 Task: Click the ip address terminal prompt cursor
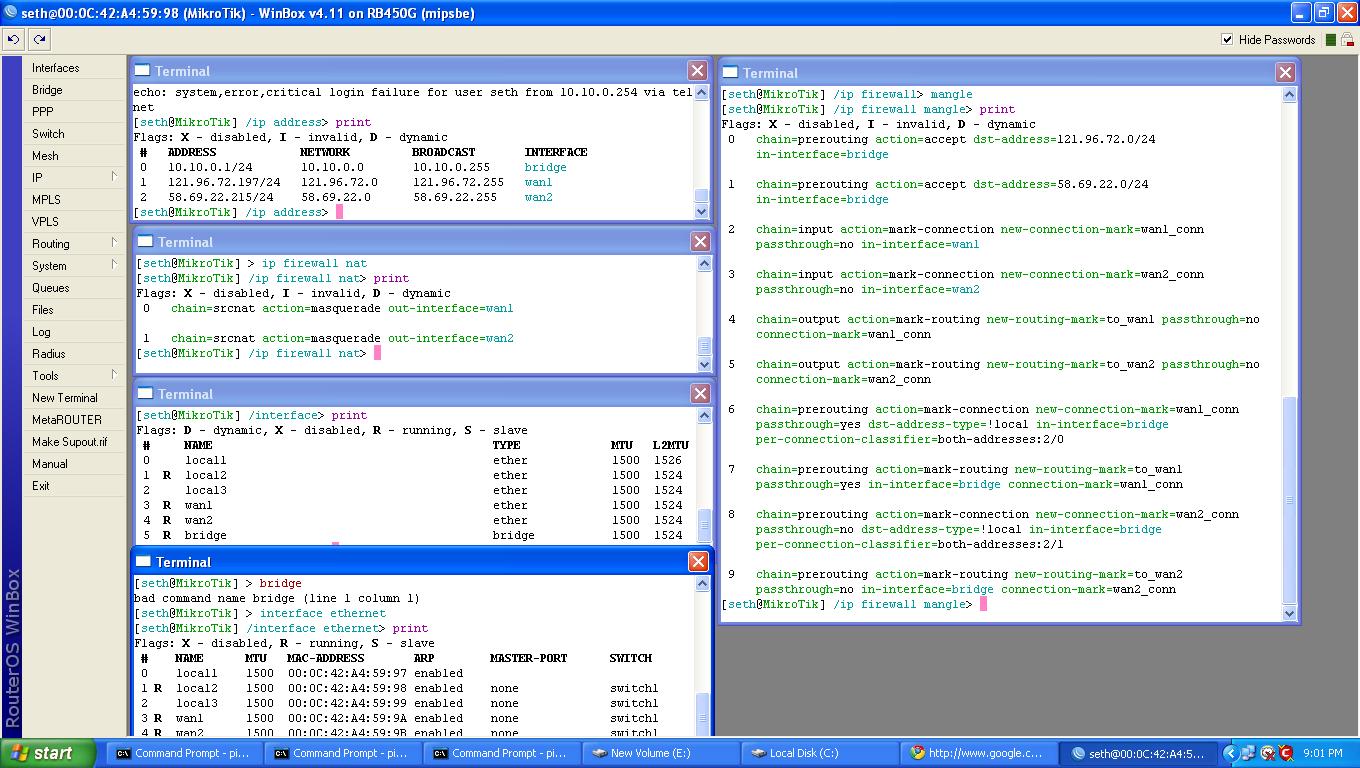(340, 212)
